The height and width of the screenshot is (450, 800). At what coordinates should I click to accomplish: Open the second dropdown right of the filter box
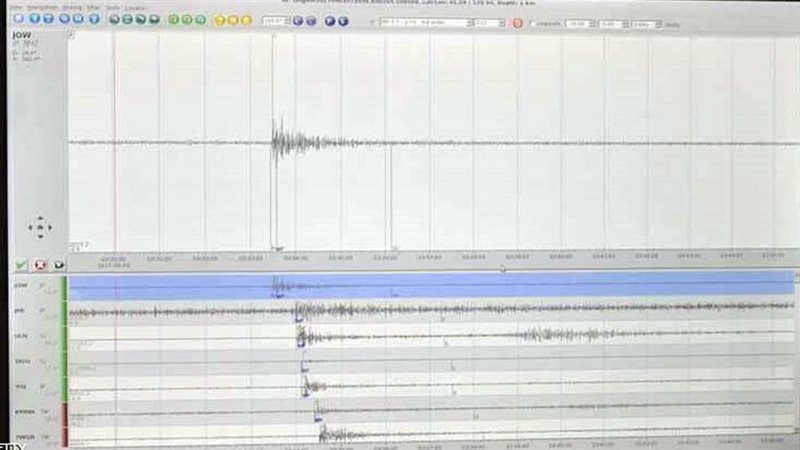490,21
